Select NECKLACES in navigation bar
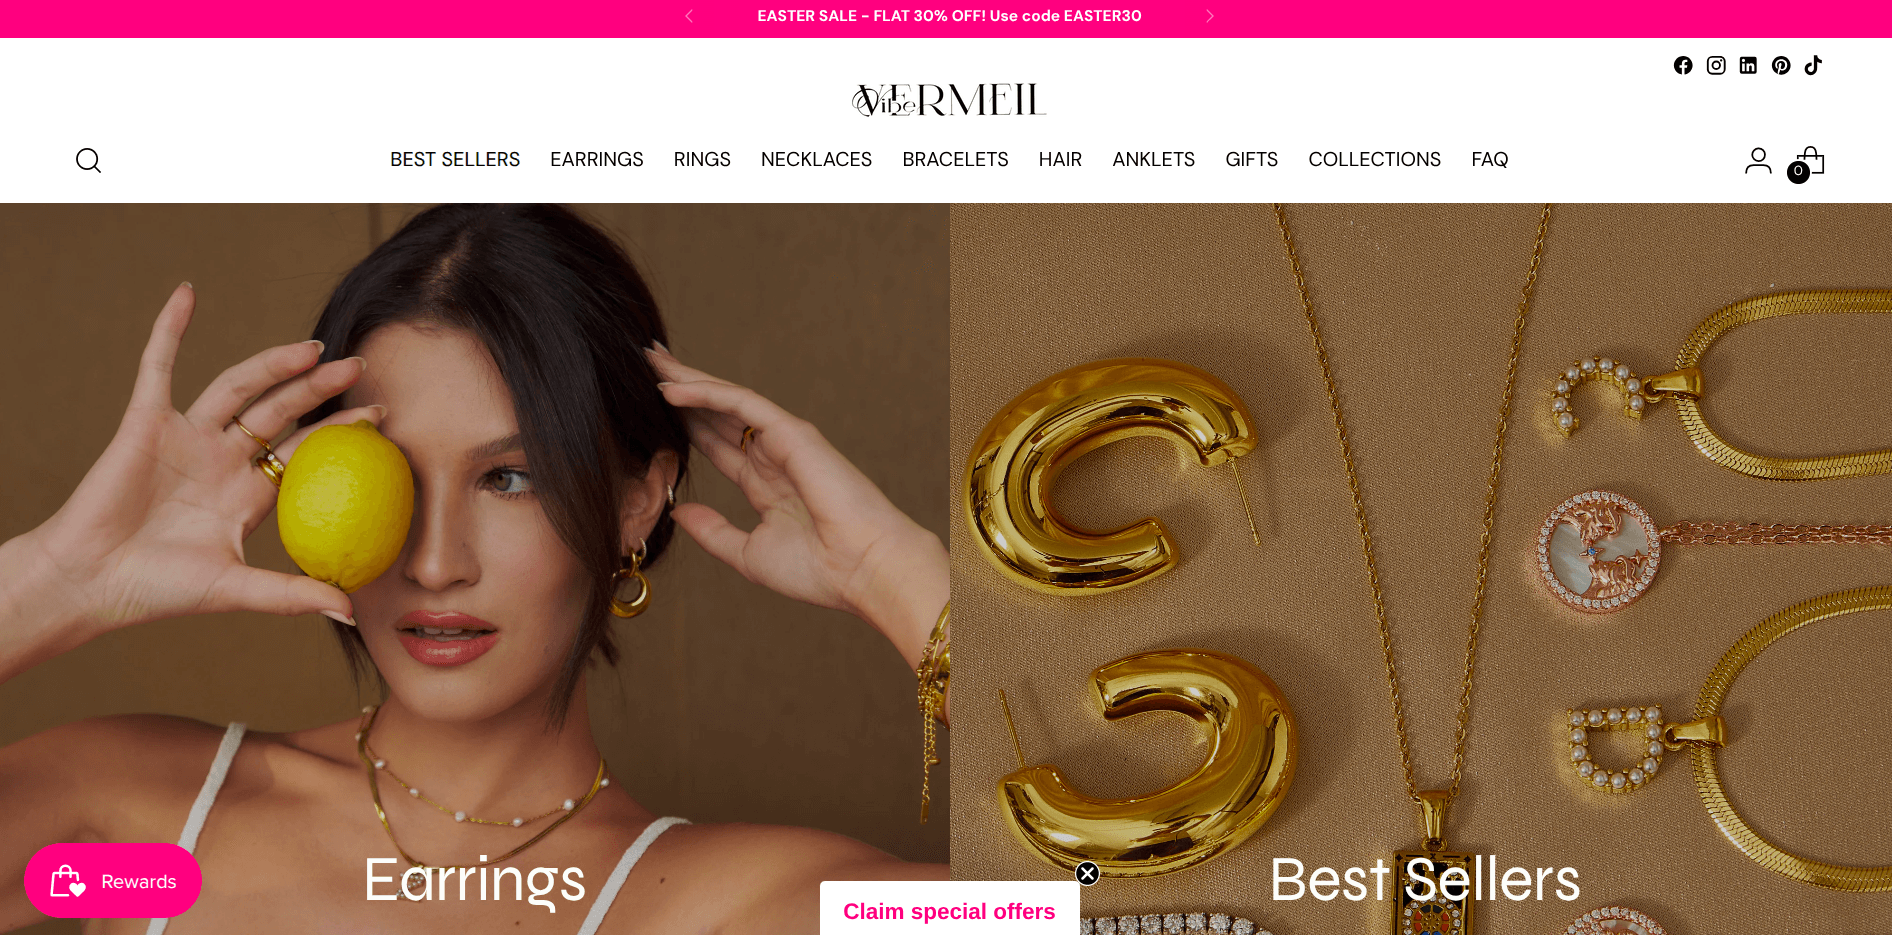Viewport: 1892px width, 935px height. (816, 160)
